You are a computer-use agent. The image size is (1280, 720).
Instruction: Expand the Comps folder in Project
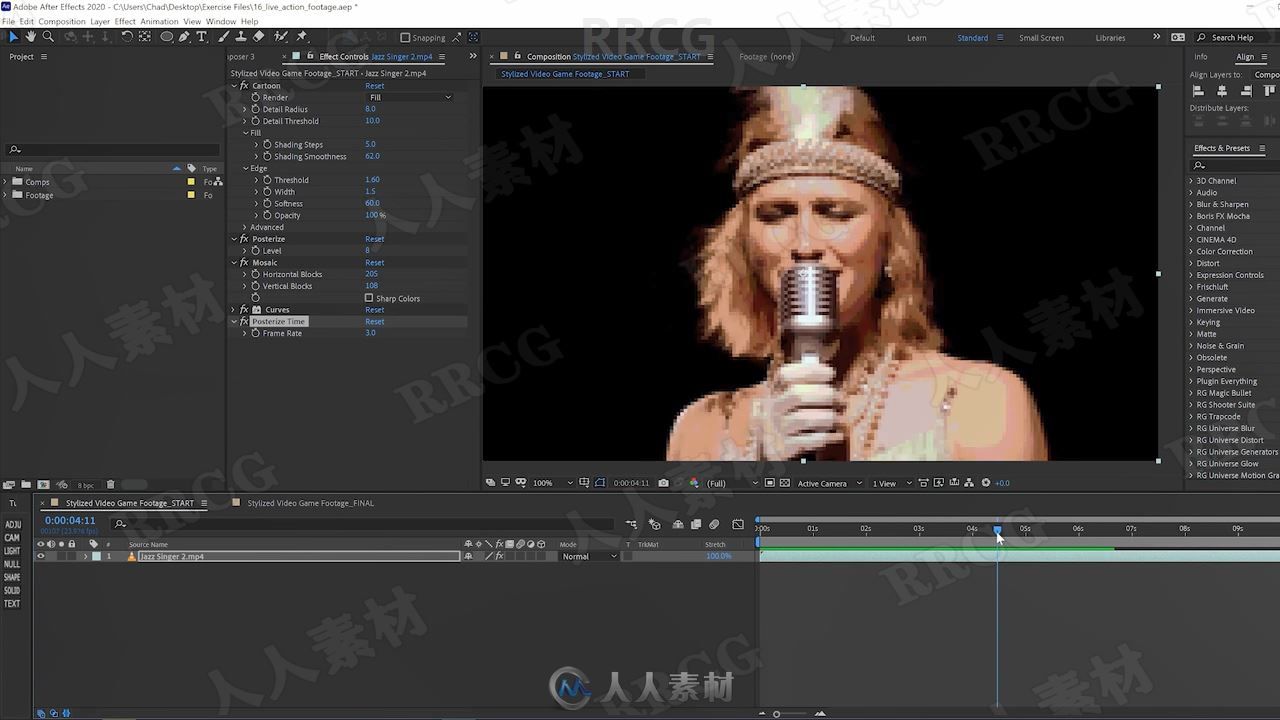[x=6, y=182]
